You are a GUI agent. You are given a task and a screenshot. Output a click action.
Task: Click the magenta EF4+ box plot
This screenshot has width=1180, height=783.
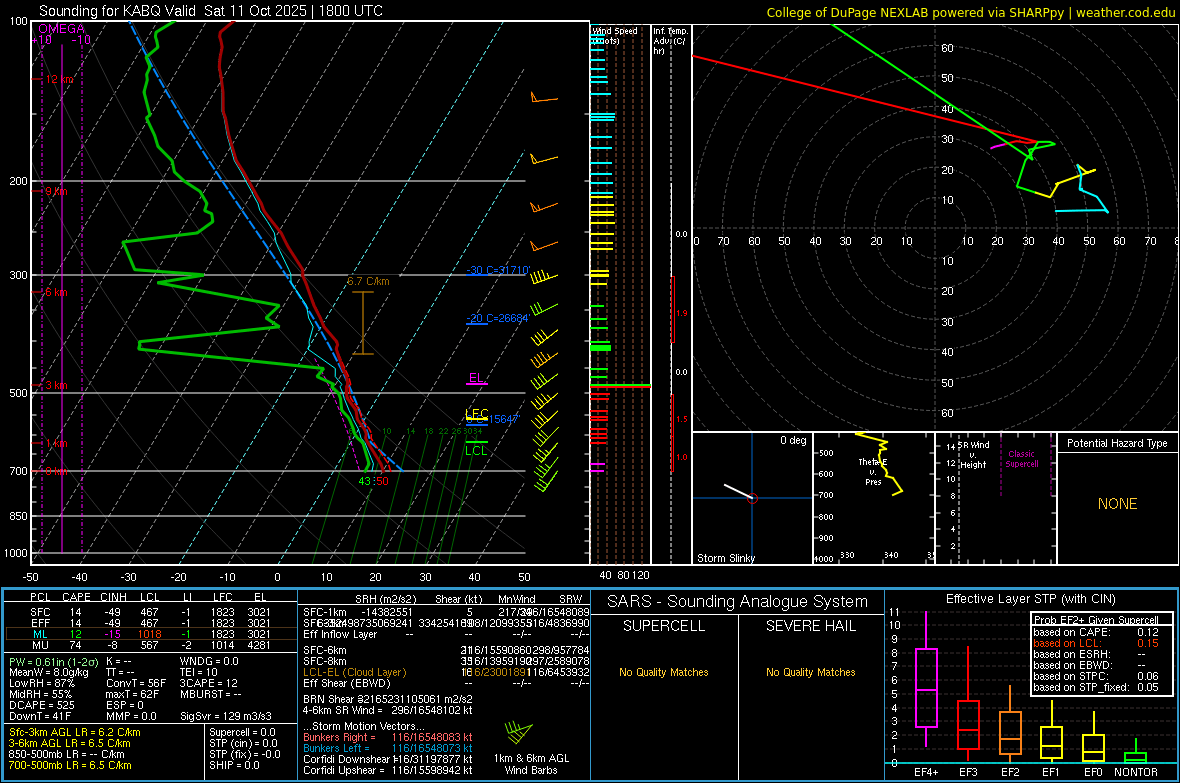pyautogui.click(x=926, y=688)
